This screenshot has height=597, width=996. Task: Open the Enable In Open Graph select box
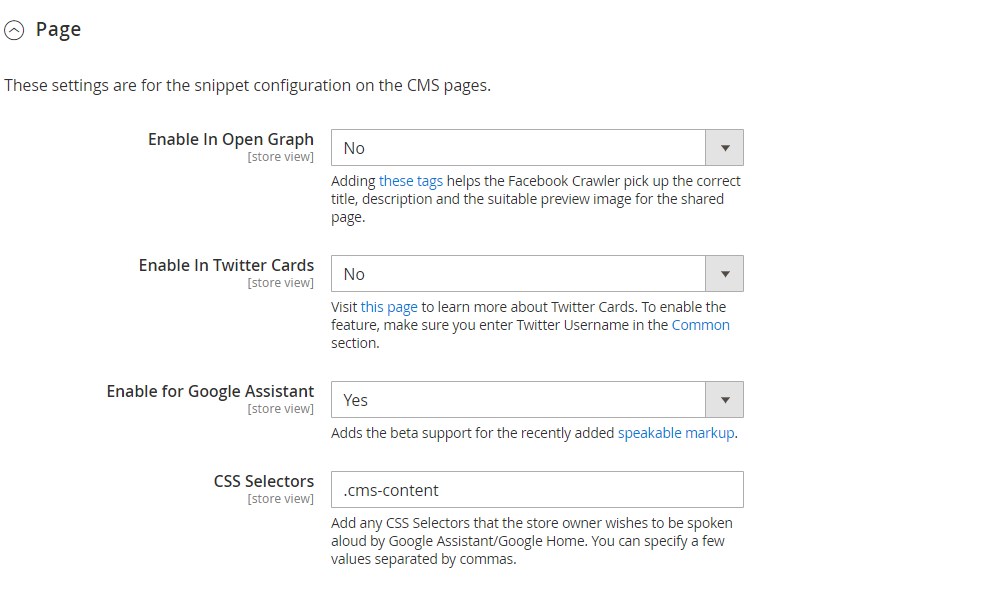point(518,148)
